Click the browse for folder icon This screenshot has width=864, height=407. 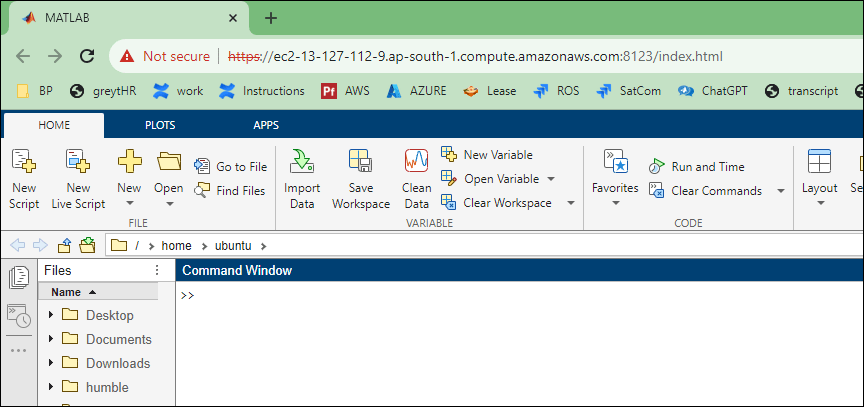click(x=87, y=245)
